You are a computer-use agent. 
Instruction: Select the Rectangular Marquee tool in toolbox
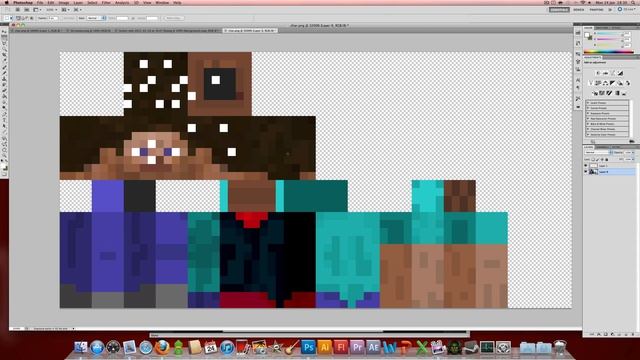4,37
